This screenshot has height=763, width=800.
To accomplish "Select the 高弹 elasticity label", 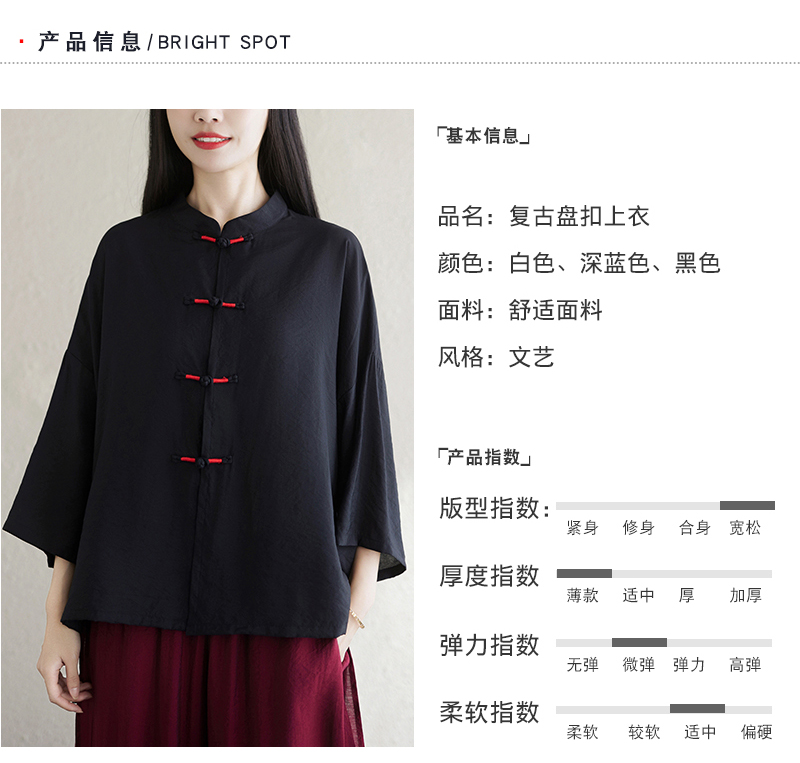I will (x=745, y=664).
